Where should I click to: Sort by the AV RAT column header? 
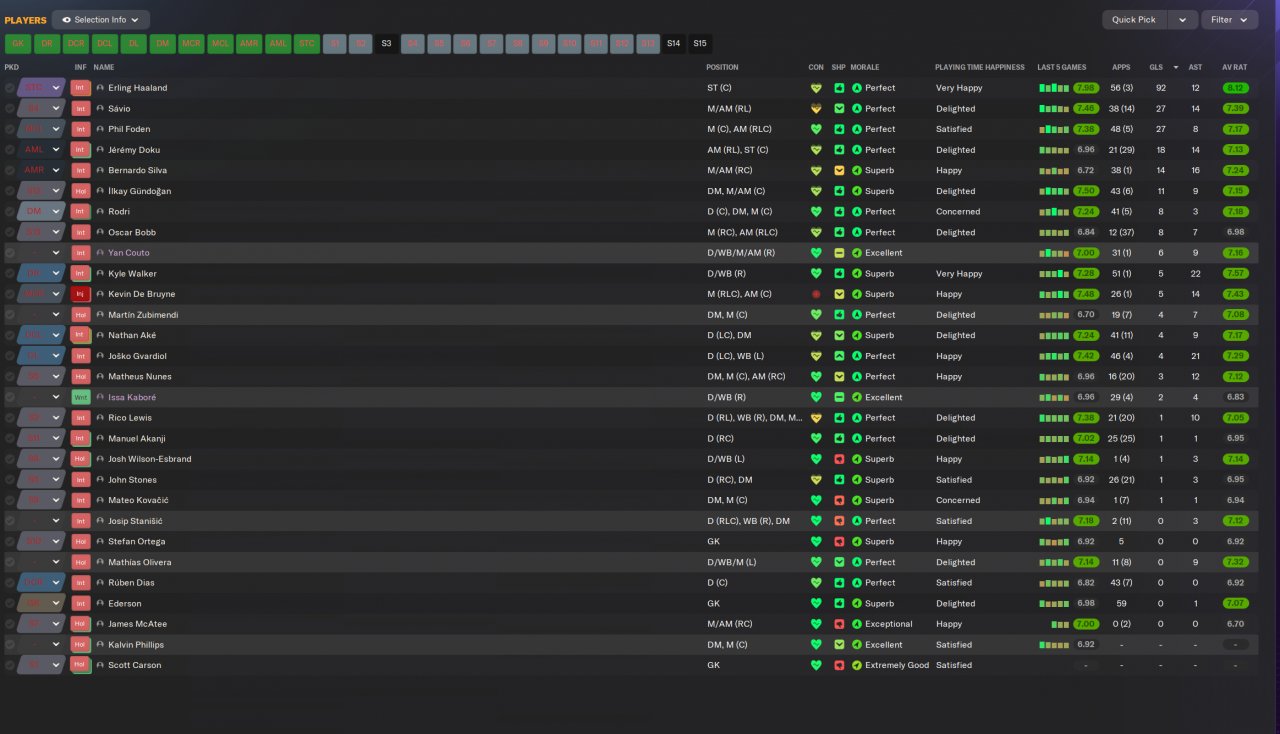tap(1235, 67)
